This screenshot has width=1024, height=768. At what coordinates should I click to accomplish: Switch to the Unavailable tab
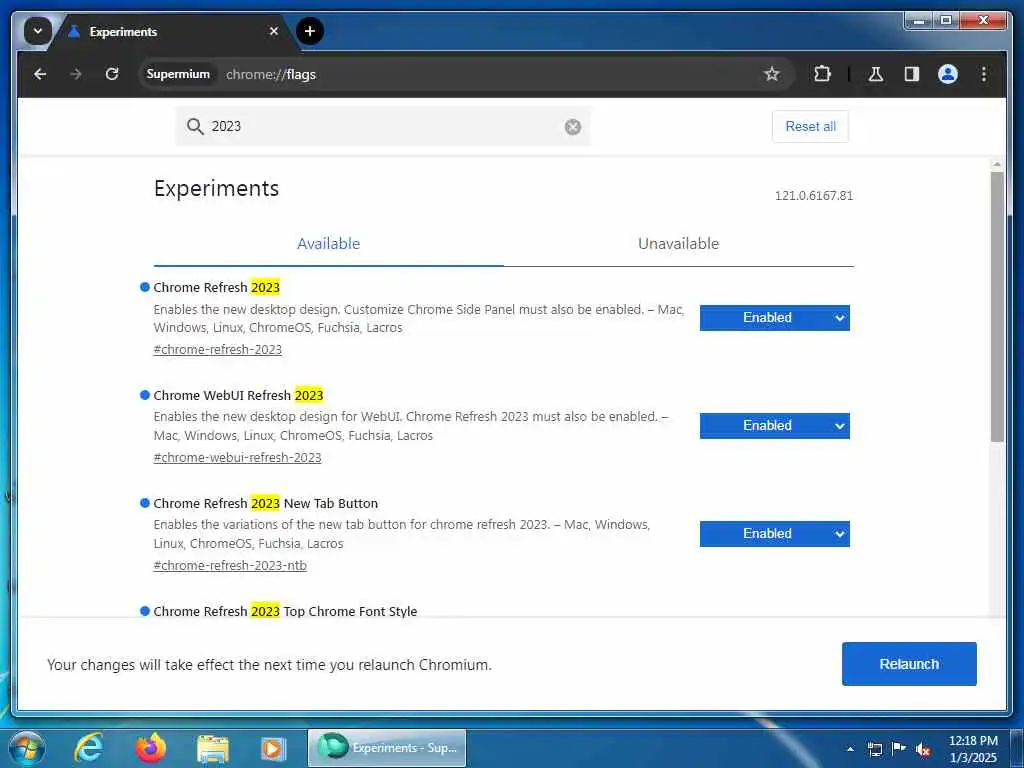coord(679,244)
